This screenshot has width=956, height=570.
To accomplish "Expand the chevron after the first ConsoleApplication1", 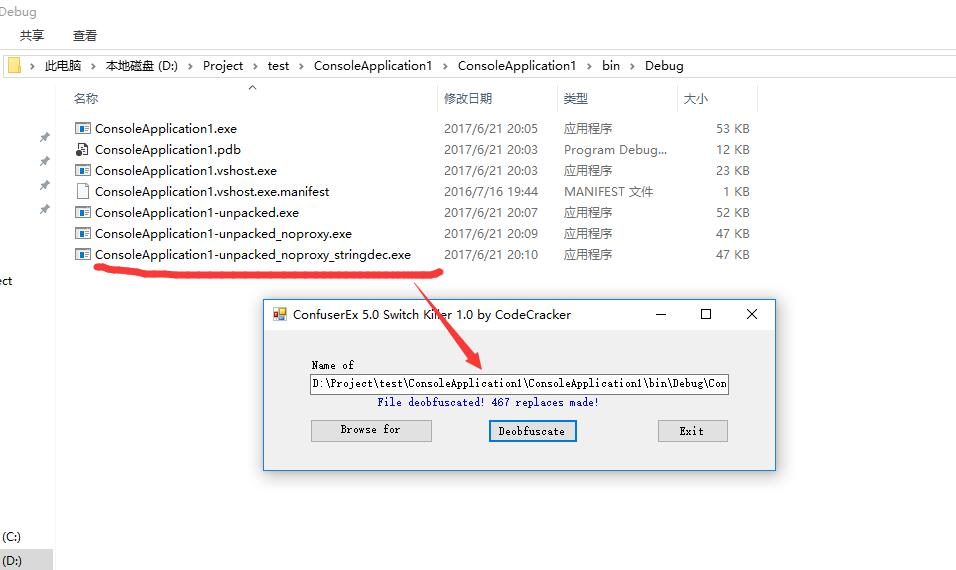I will pyautogui.click(x=445, y=66).
